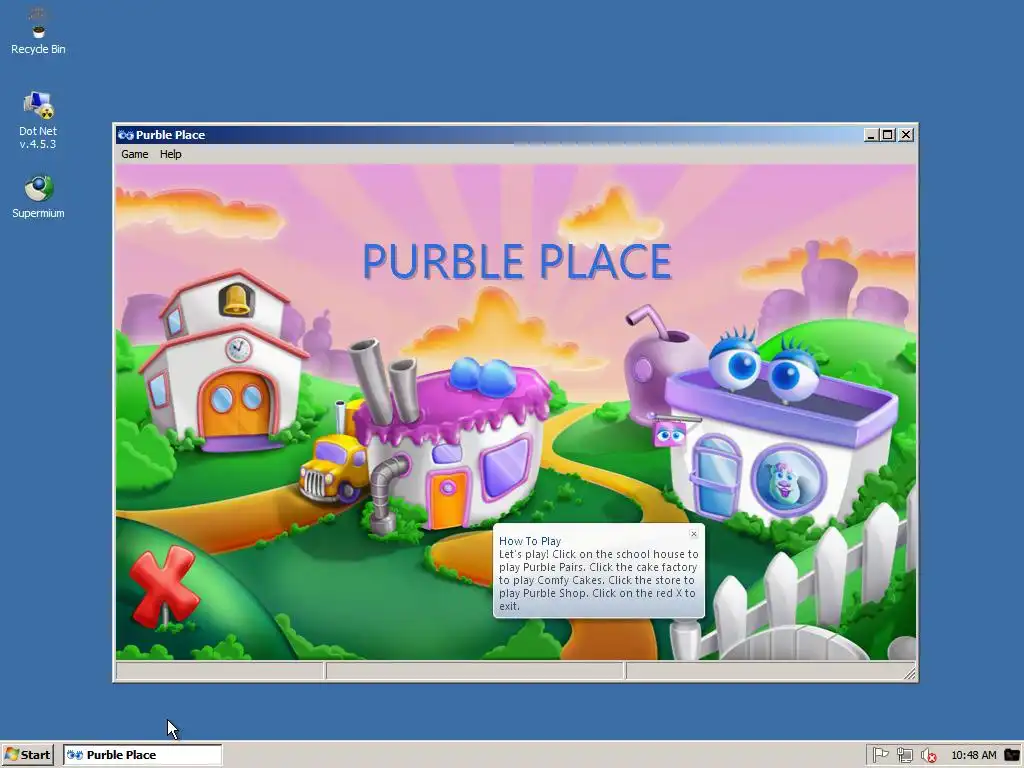This screenshot has height=768, width=1024.
Task: Maximize the Purble Place window
Action: coord(888,135)
